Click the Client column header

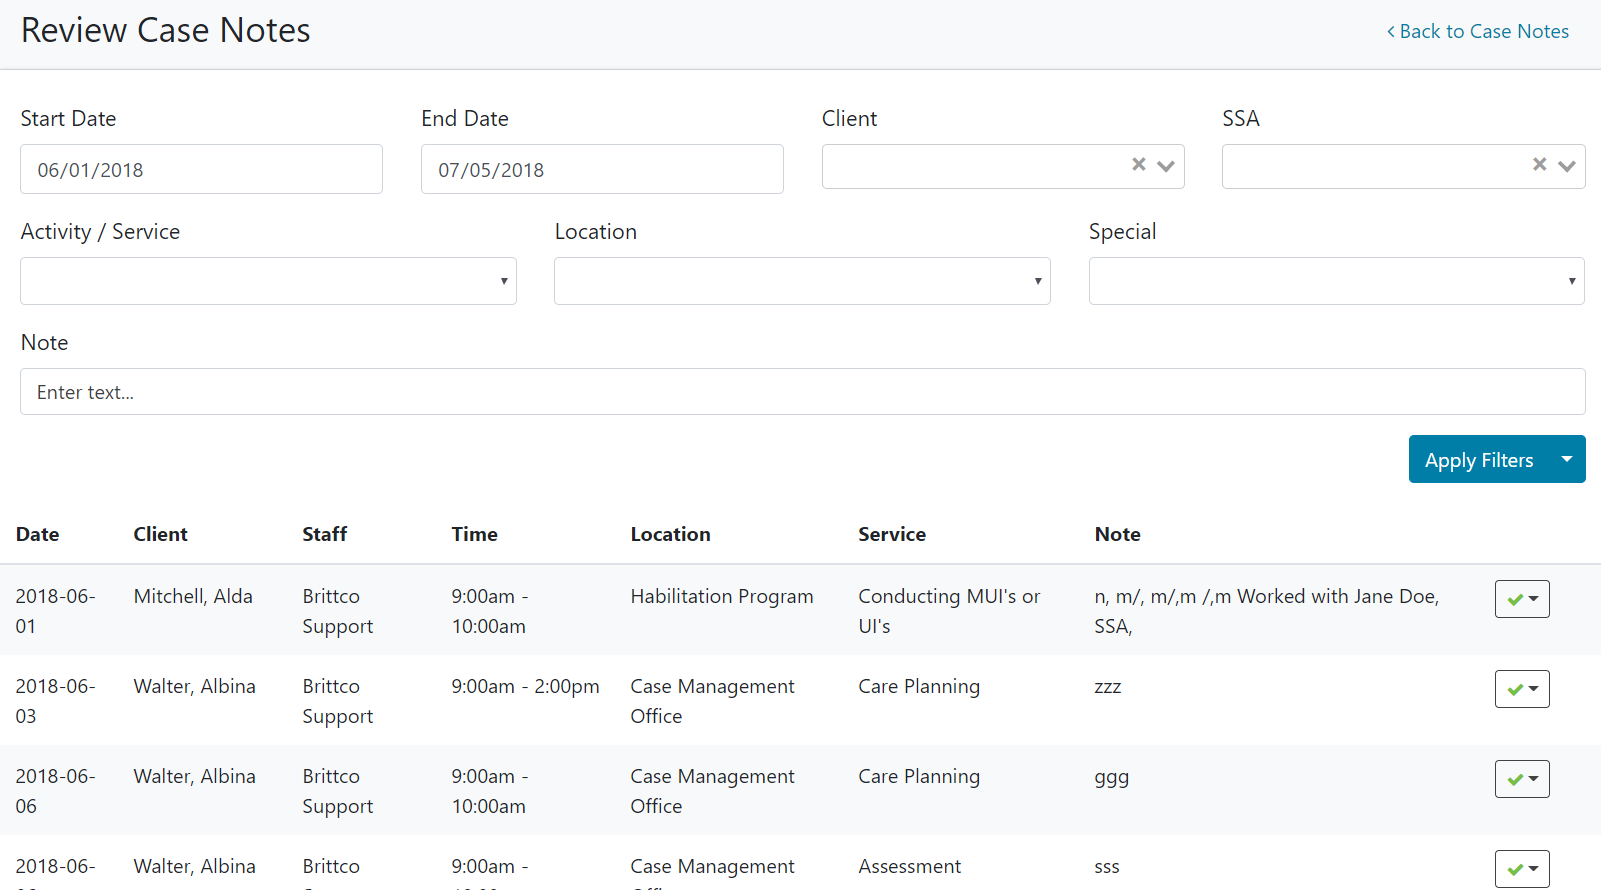click(x=161, y=534)
